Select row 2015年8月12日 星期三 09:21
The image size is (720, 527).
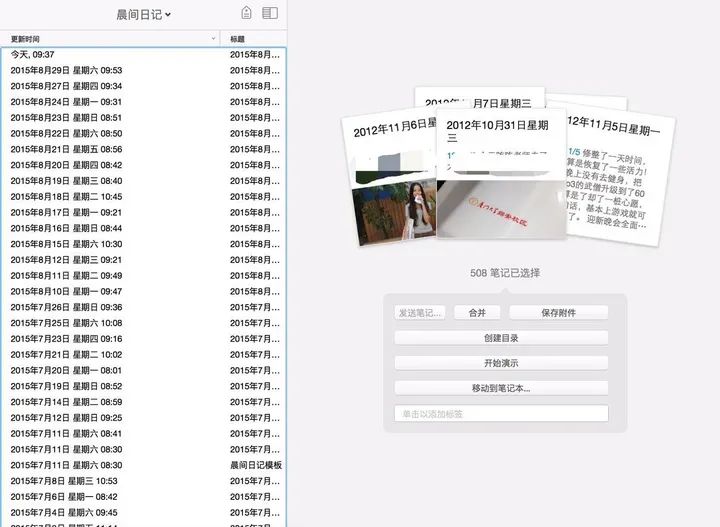(x=144, y=260)
